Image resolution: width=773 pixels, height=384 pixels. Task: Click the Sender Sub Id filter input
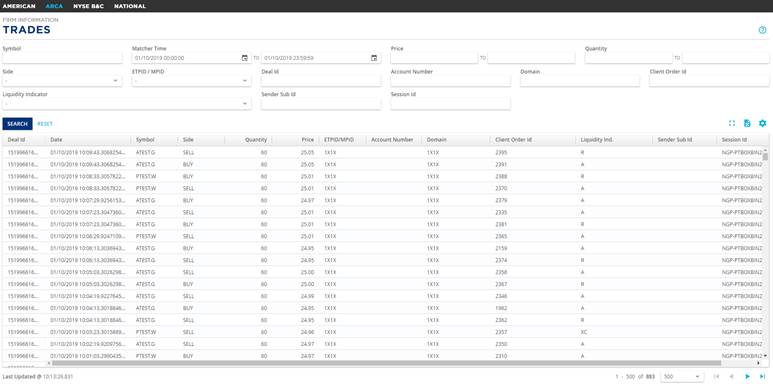(321, 104)
